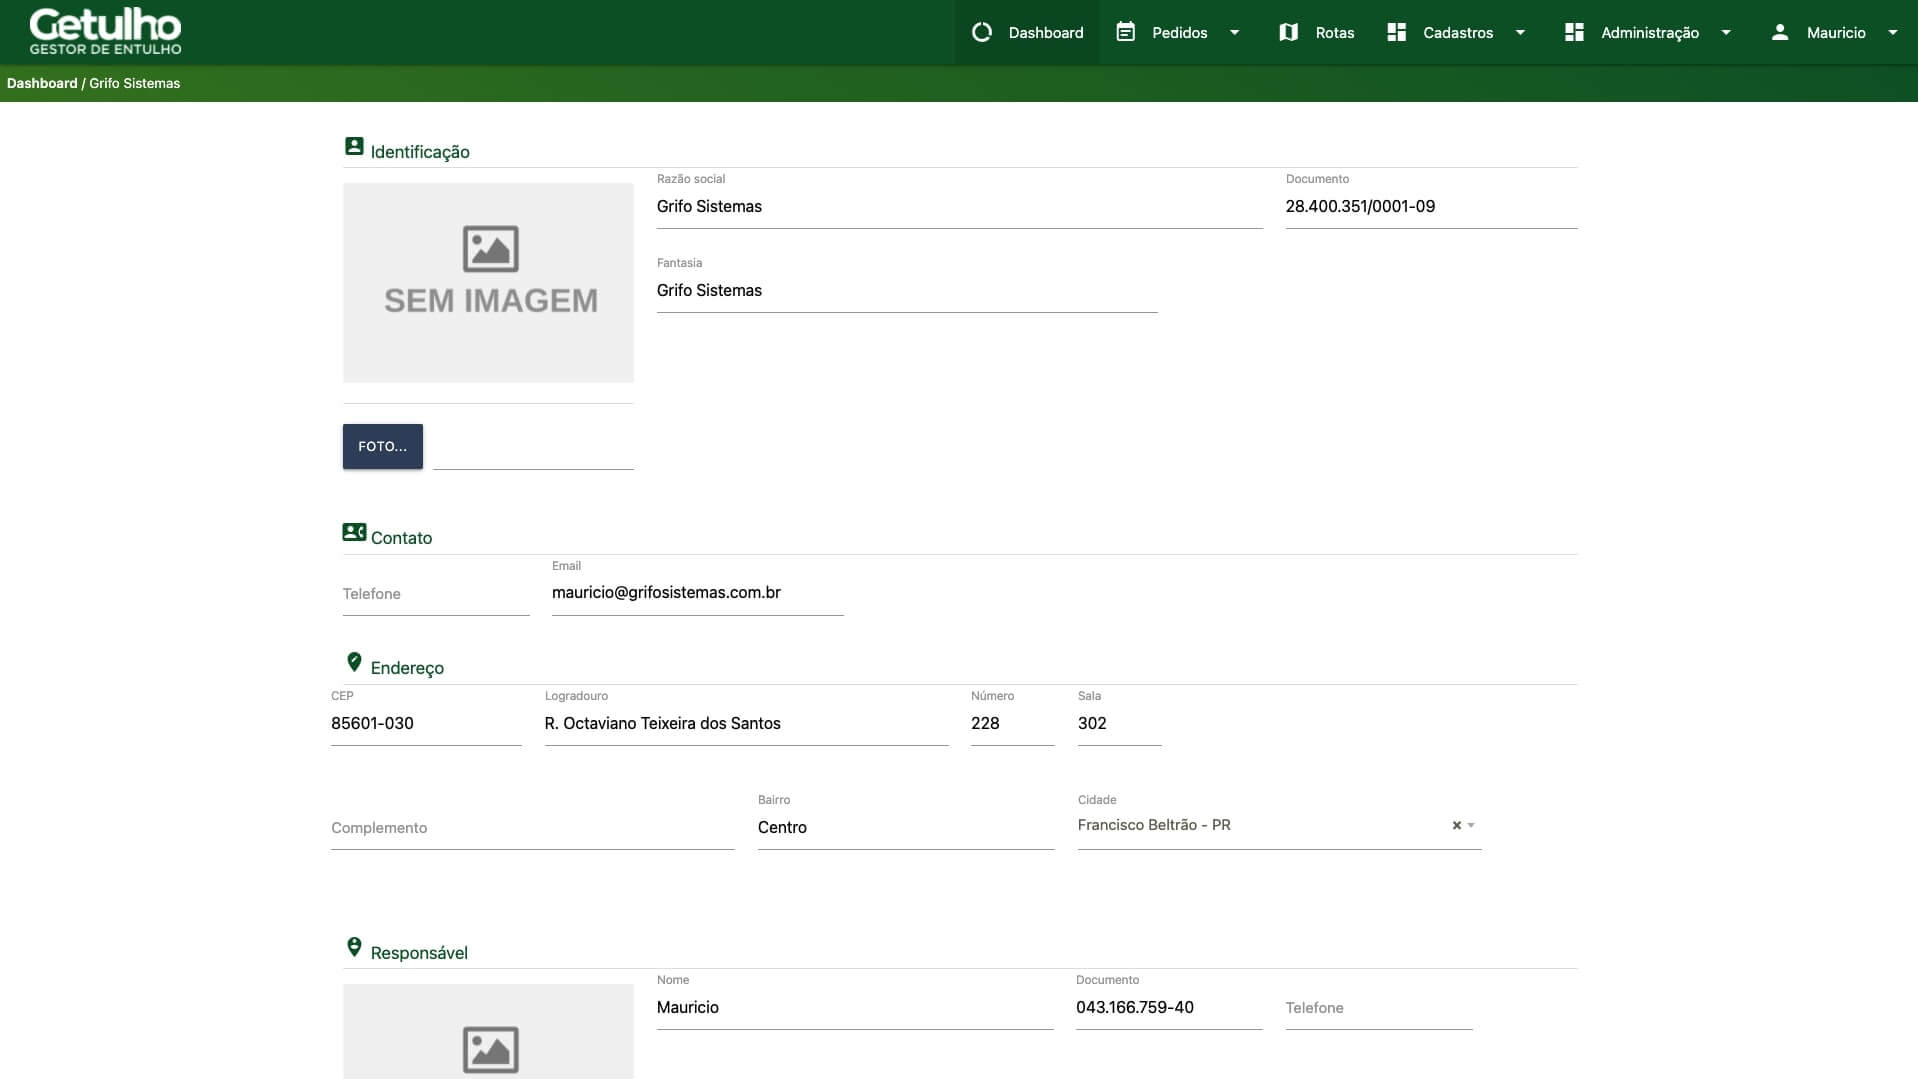Click the CEP field
This screenshot has height=1079, width=1918.
(x=426, y=723)
